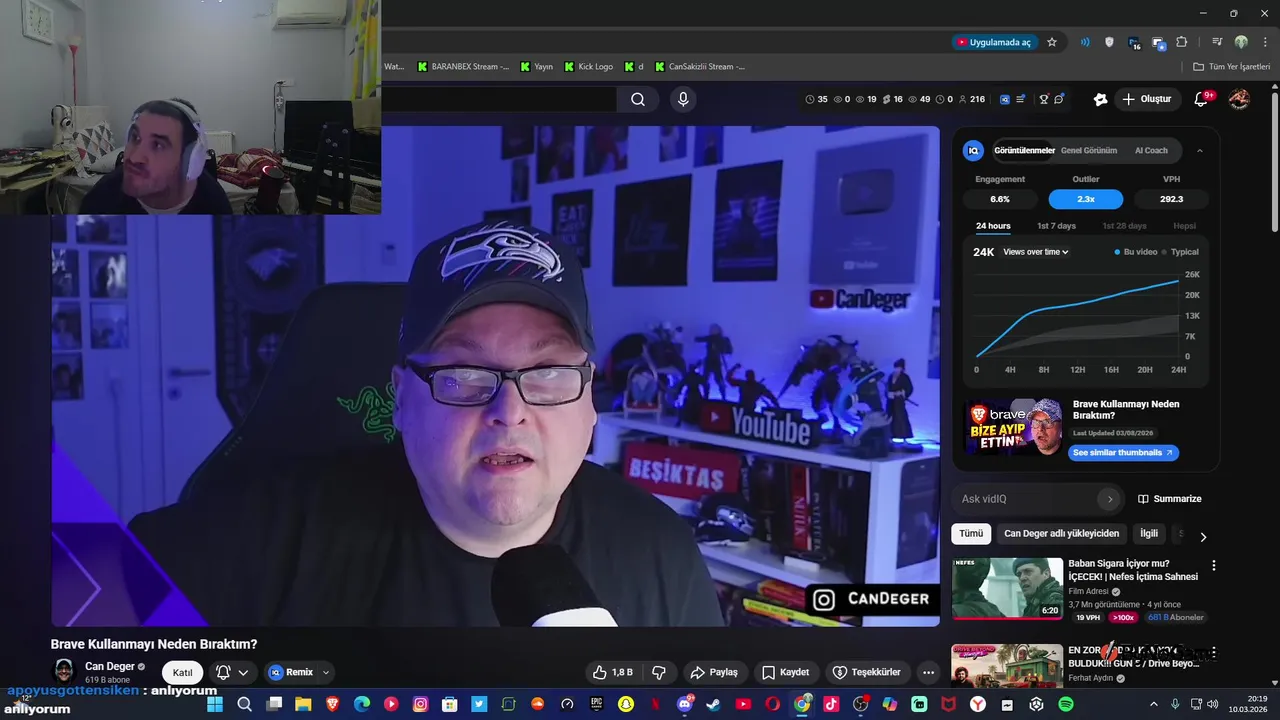Click the Summarize button
1280x720 pixels.
[1170, 499]
